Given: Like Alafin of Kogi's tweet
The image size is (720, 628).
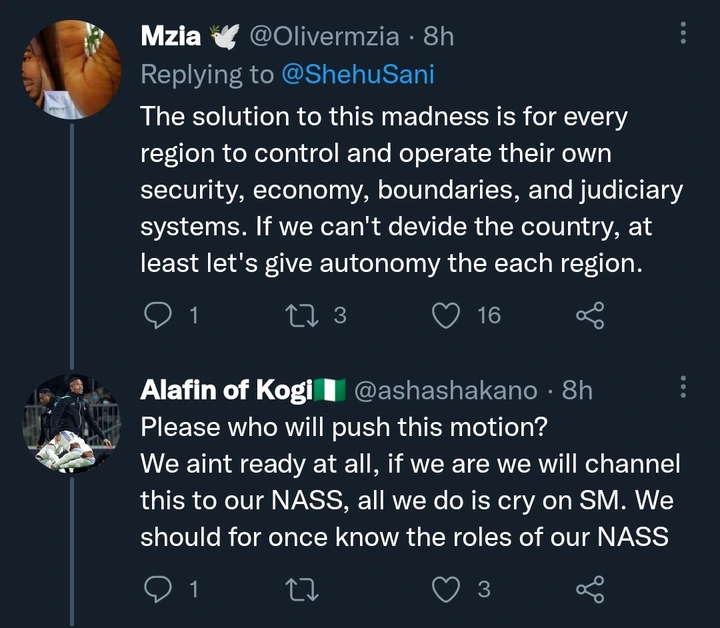Looking at the screenshot, I should (x=444, y=590).
